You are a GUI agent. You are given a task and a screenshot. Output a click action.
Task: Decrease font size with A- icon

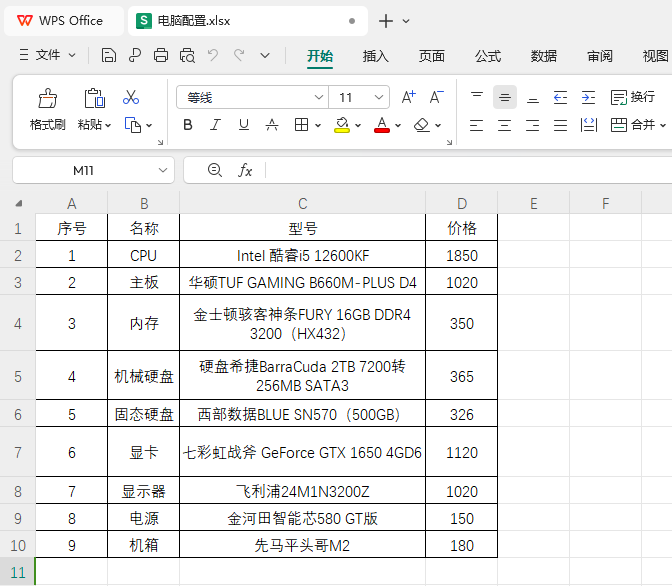pos(437,97)
